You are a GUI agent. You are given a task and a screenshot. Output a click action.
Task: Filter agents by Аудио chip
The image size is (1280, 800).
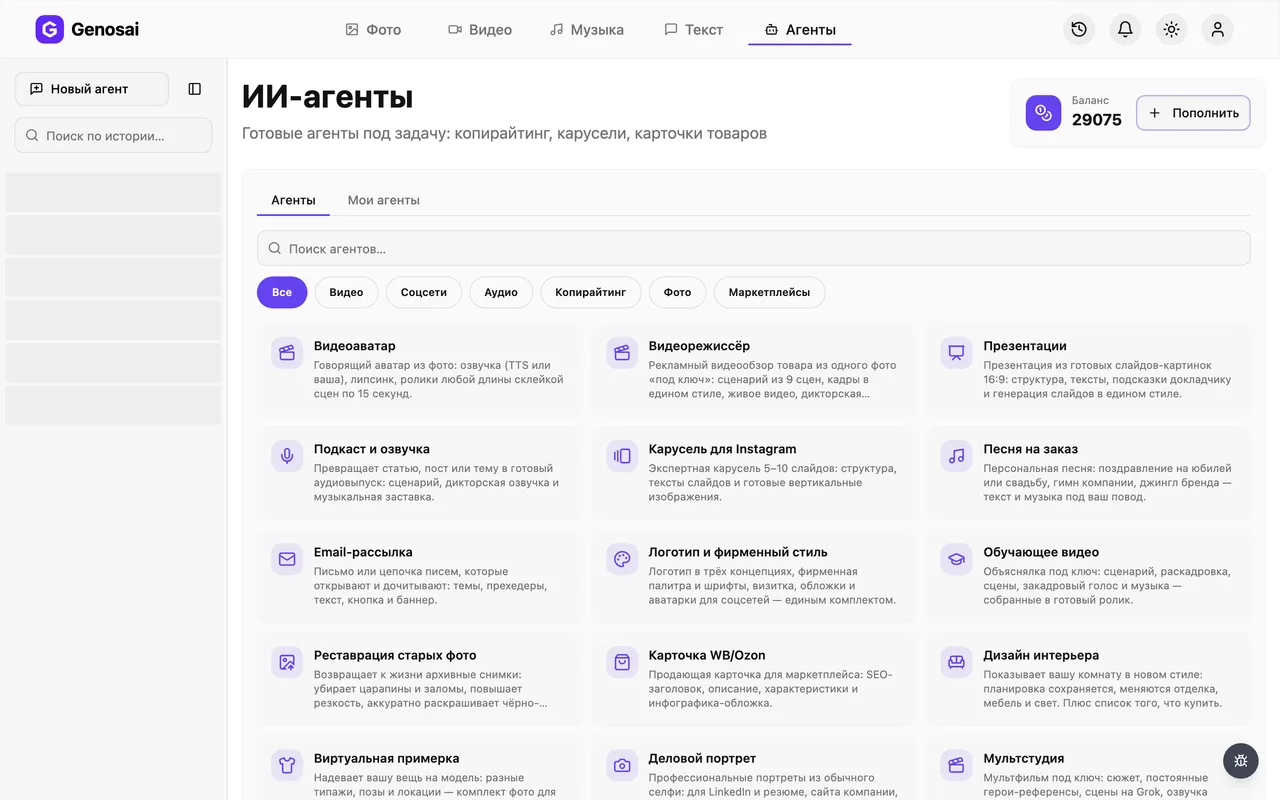coord(501,292)
